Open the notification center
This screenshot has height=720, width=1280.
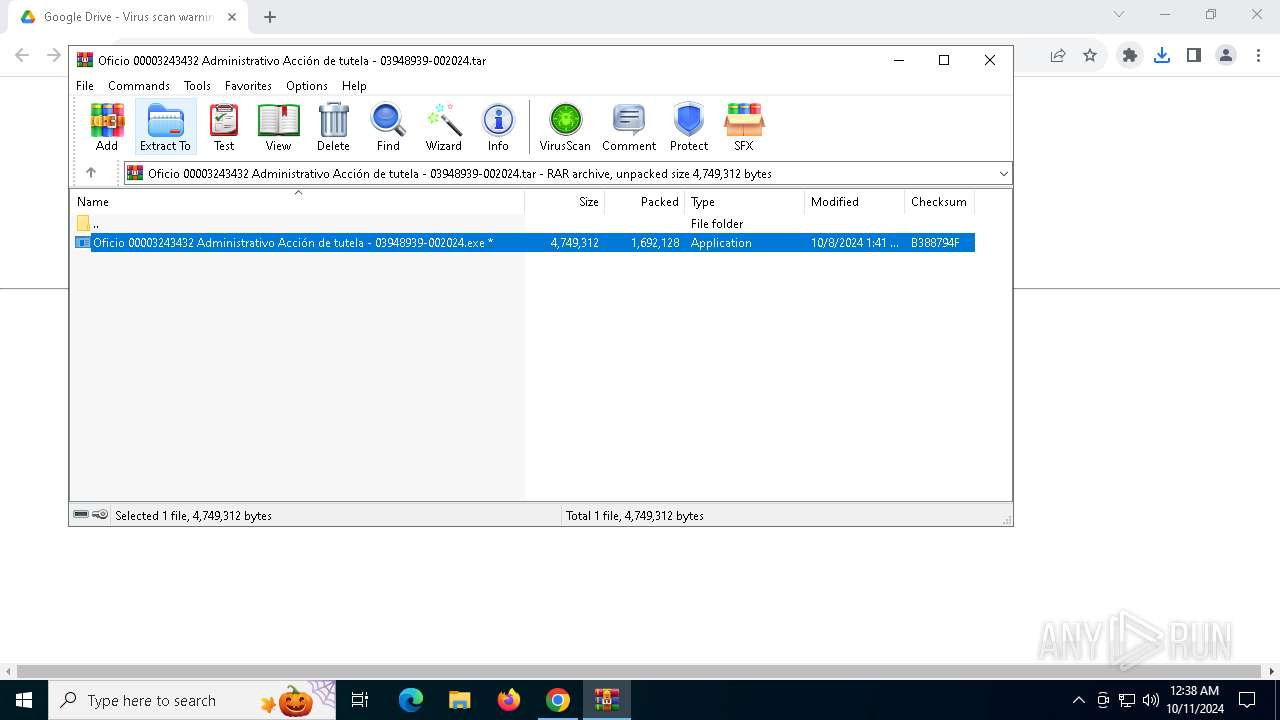pyautogui.click(x=1247, y=700)
